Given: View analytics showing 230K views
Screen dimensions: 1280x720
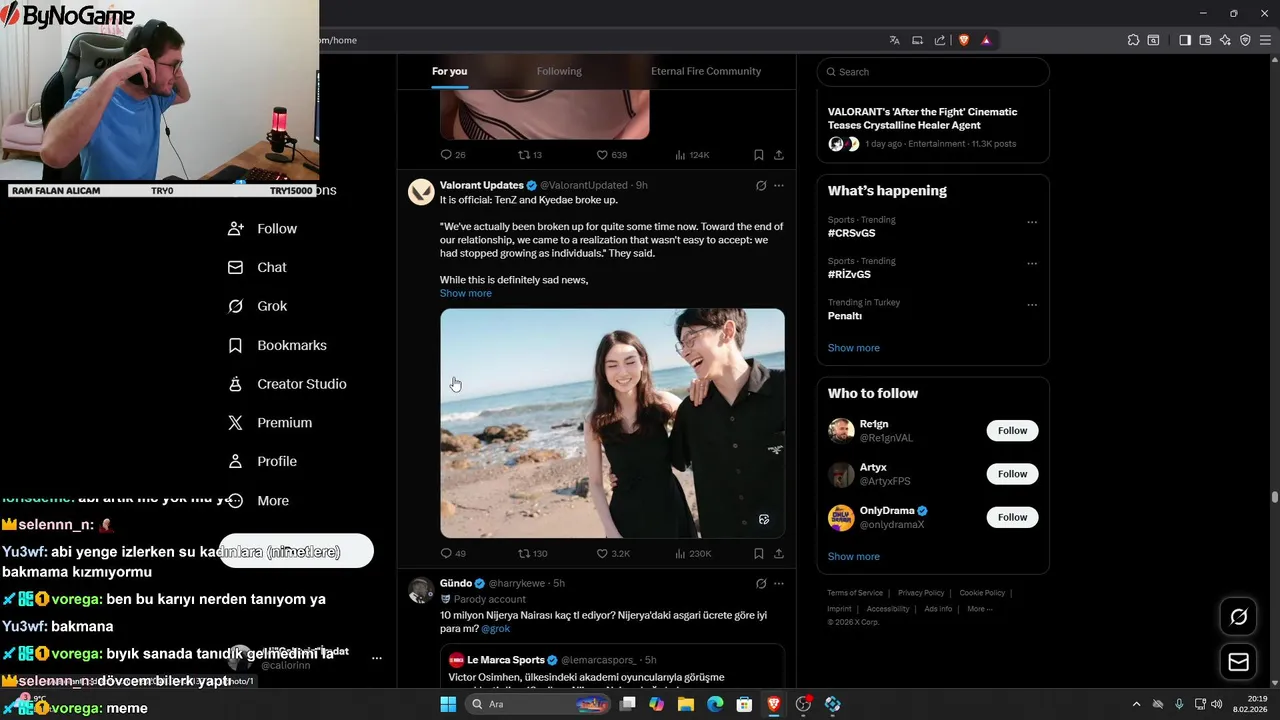Looking at the screenshot, I should (x=693, y=553).
